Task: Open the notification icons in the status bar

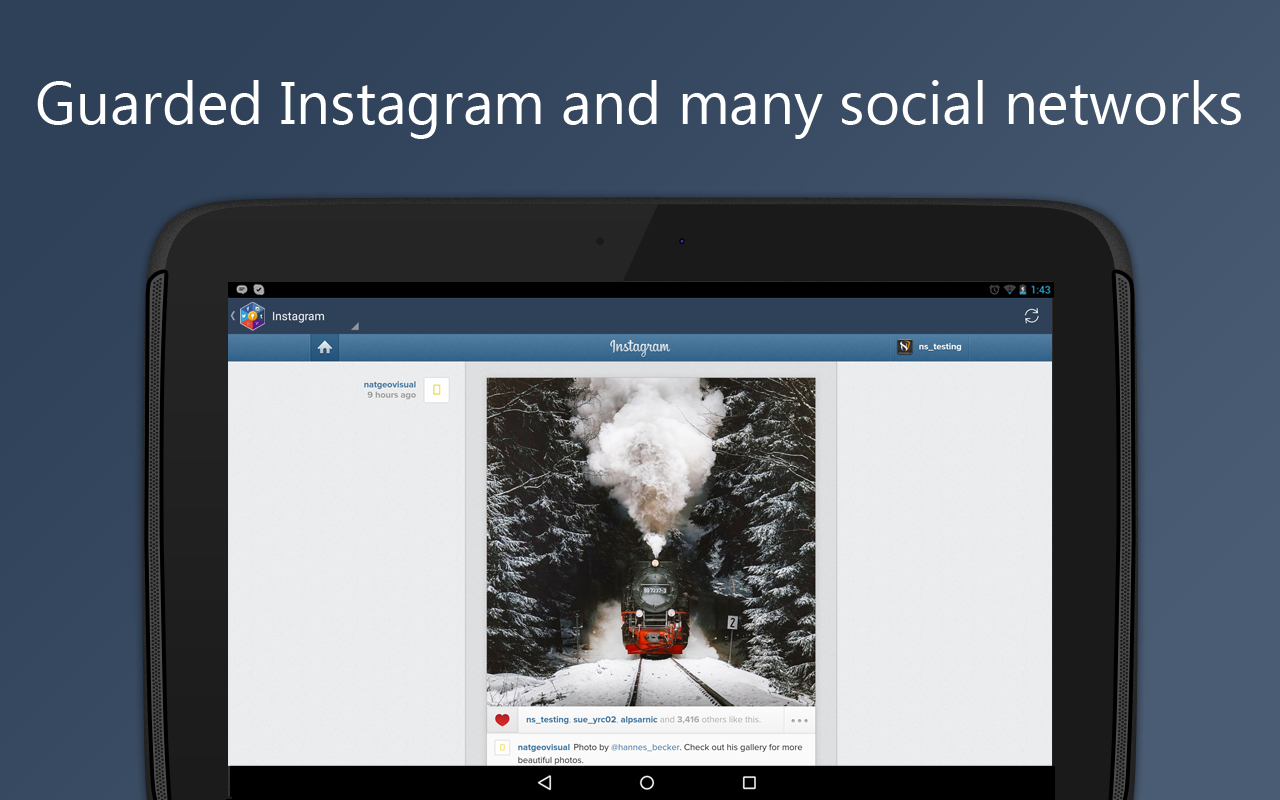Action: pos(247,289)
